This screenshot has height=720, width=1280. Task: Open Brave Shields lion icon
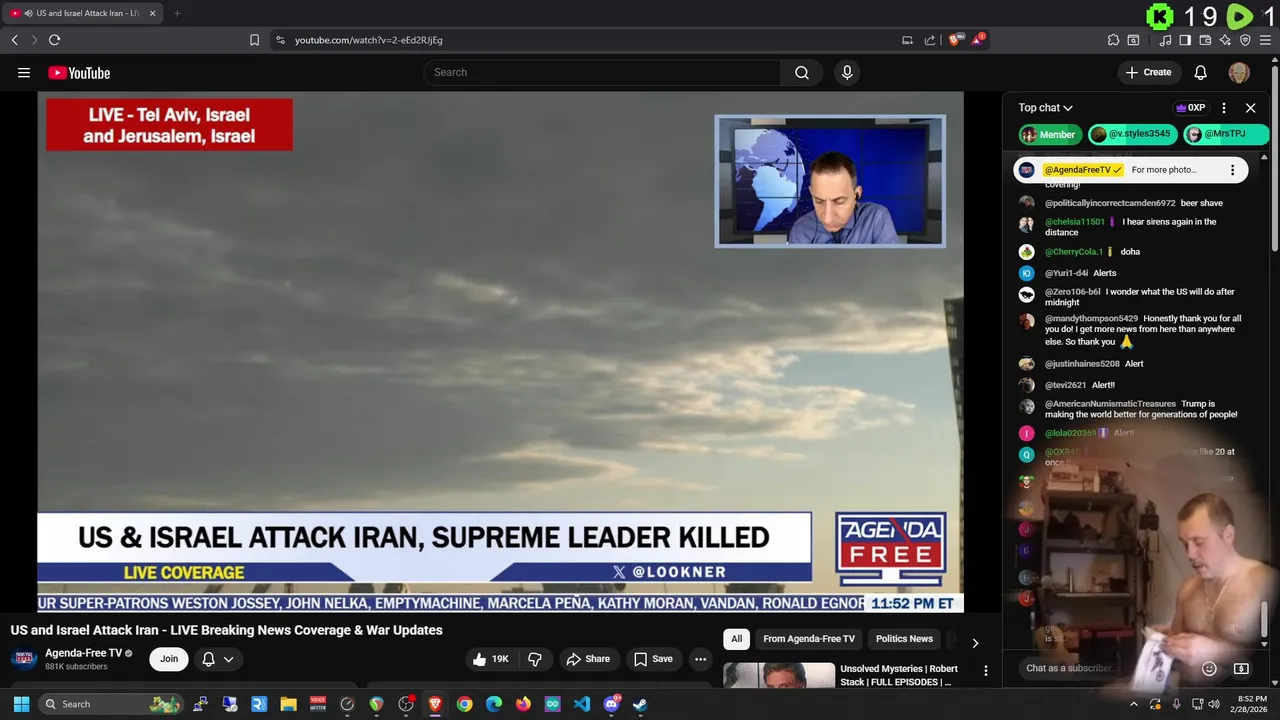click(x=954, y=40)
